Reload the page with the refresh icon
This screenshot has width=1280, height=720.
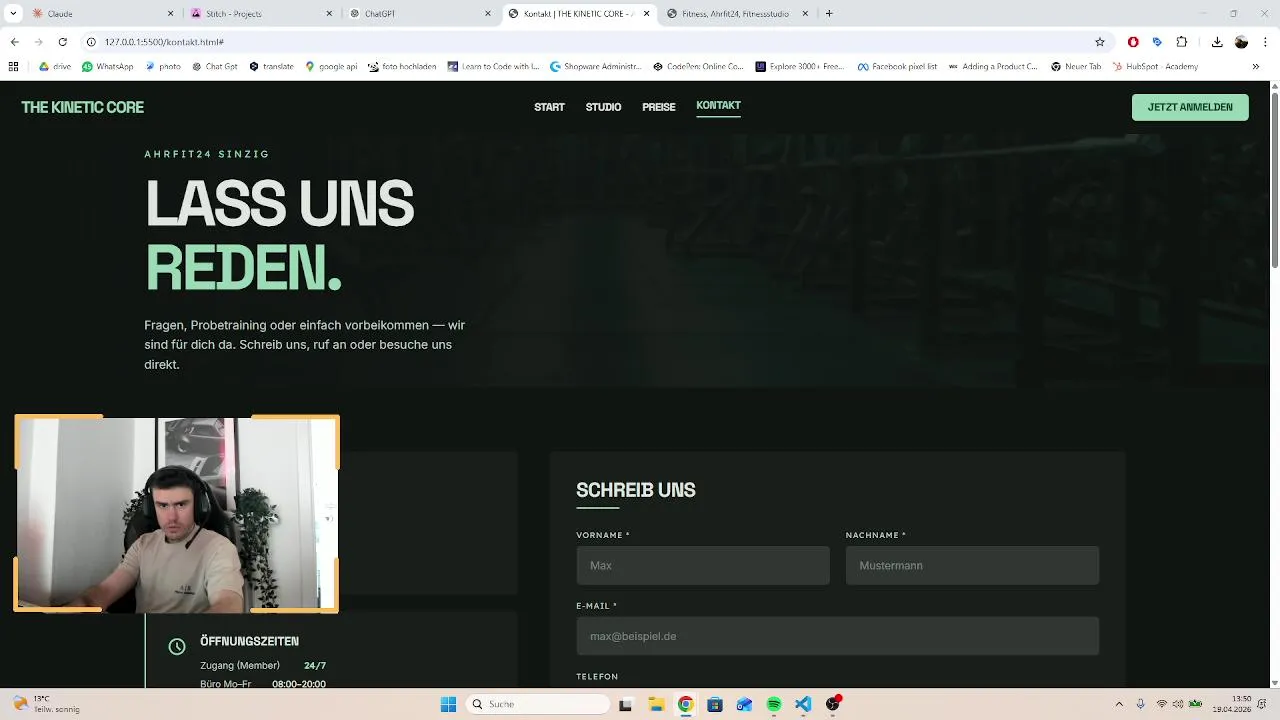pyautogui.click(x=62, y=42)
